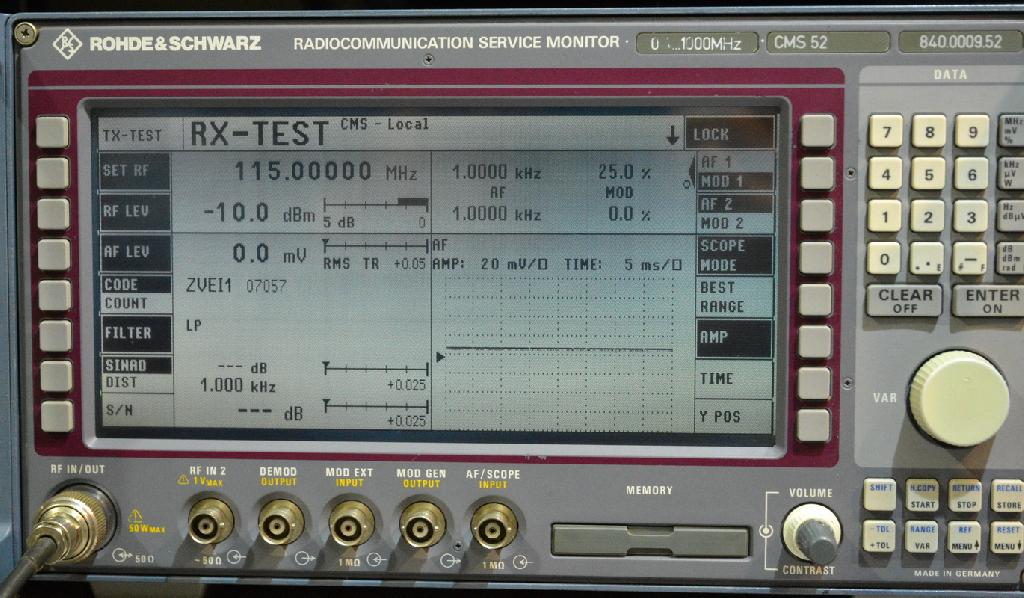This screenshot has height=598, width=1024.
Task: Push the hardware softkey beside AF LEV
Action: [54, 255]
